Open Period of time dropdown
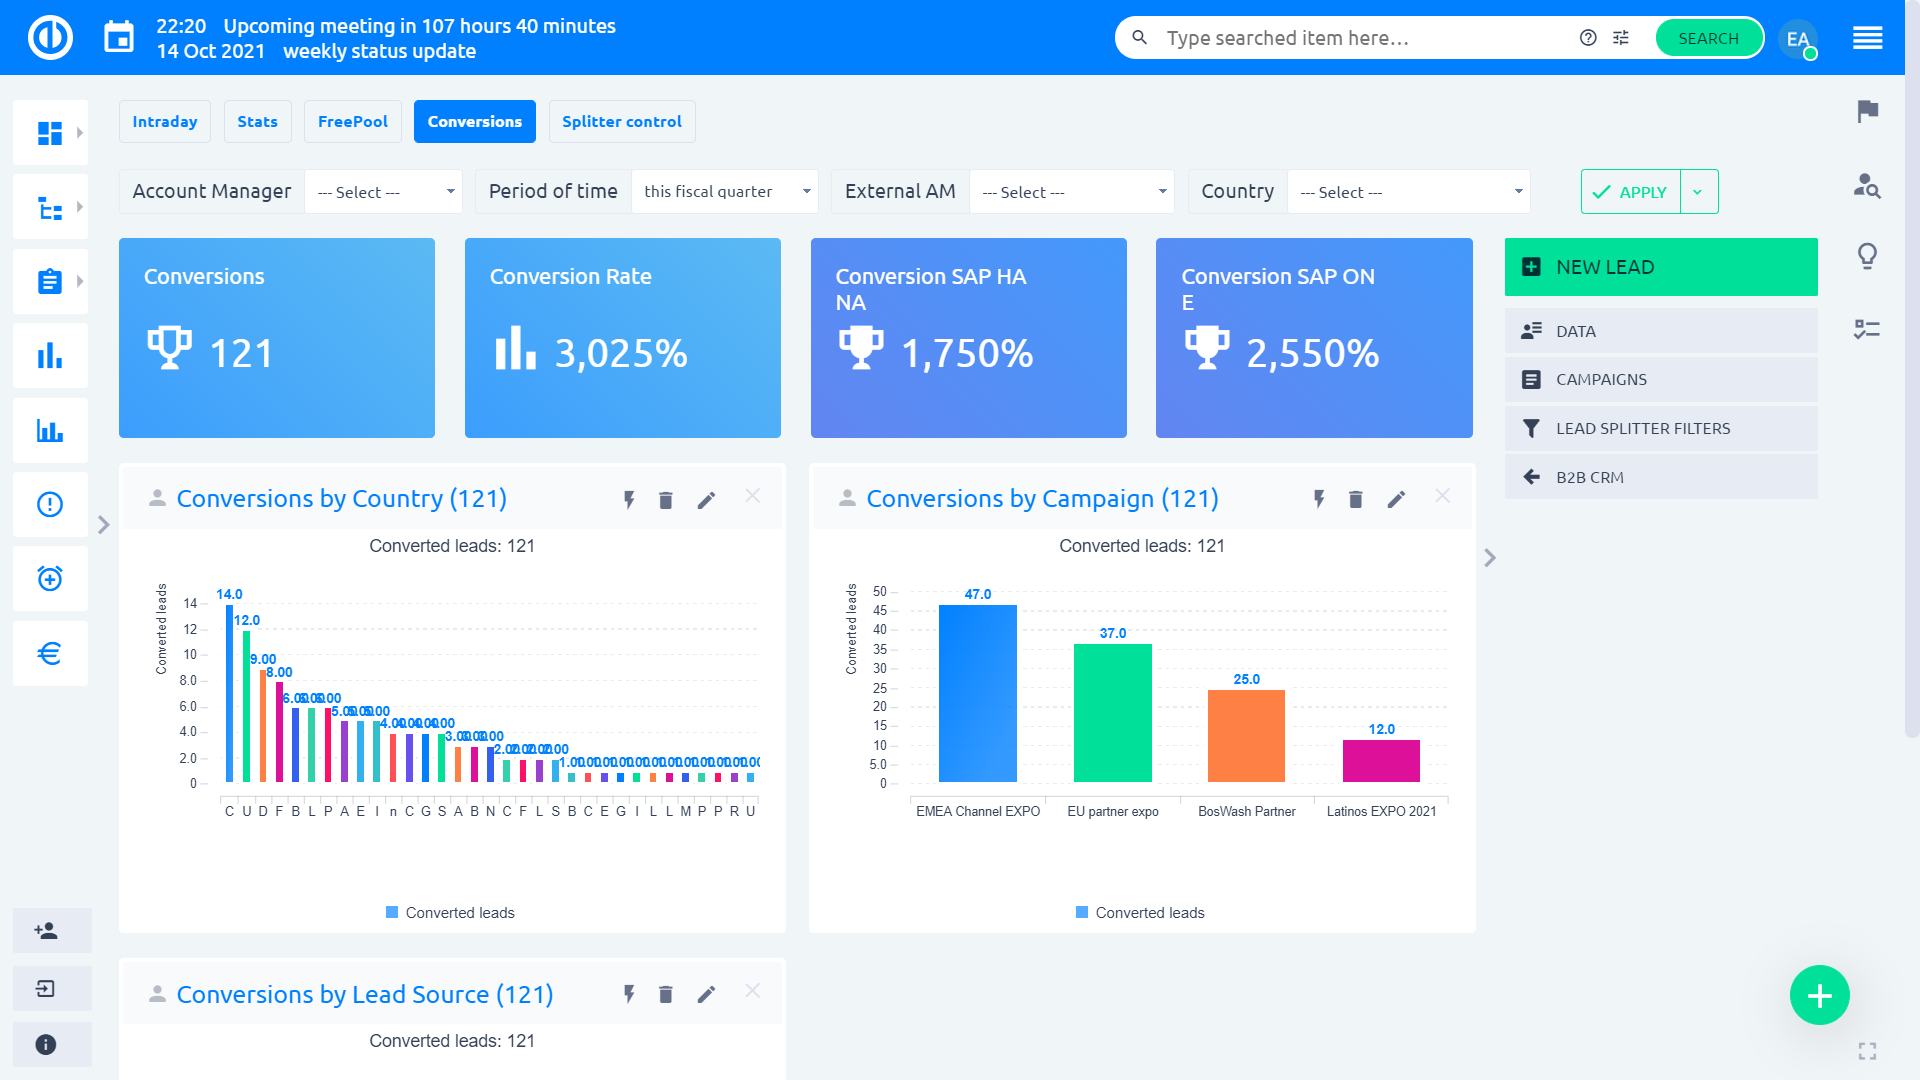Screen dimensions: 1920x1080 [x=725, y=192]
